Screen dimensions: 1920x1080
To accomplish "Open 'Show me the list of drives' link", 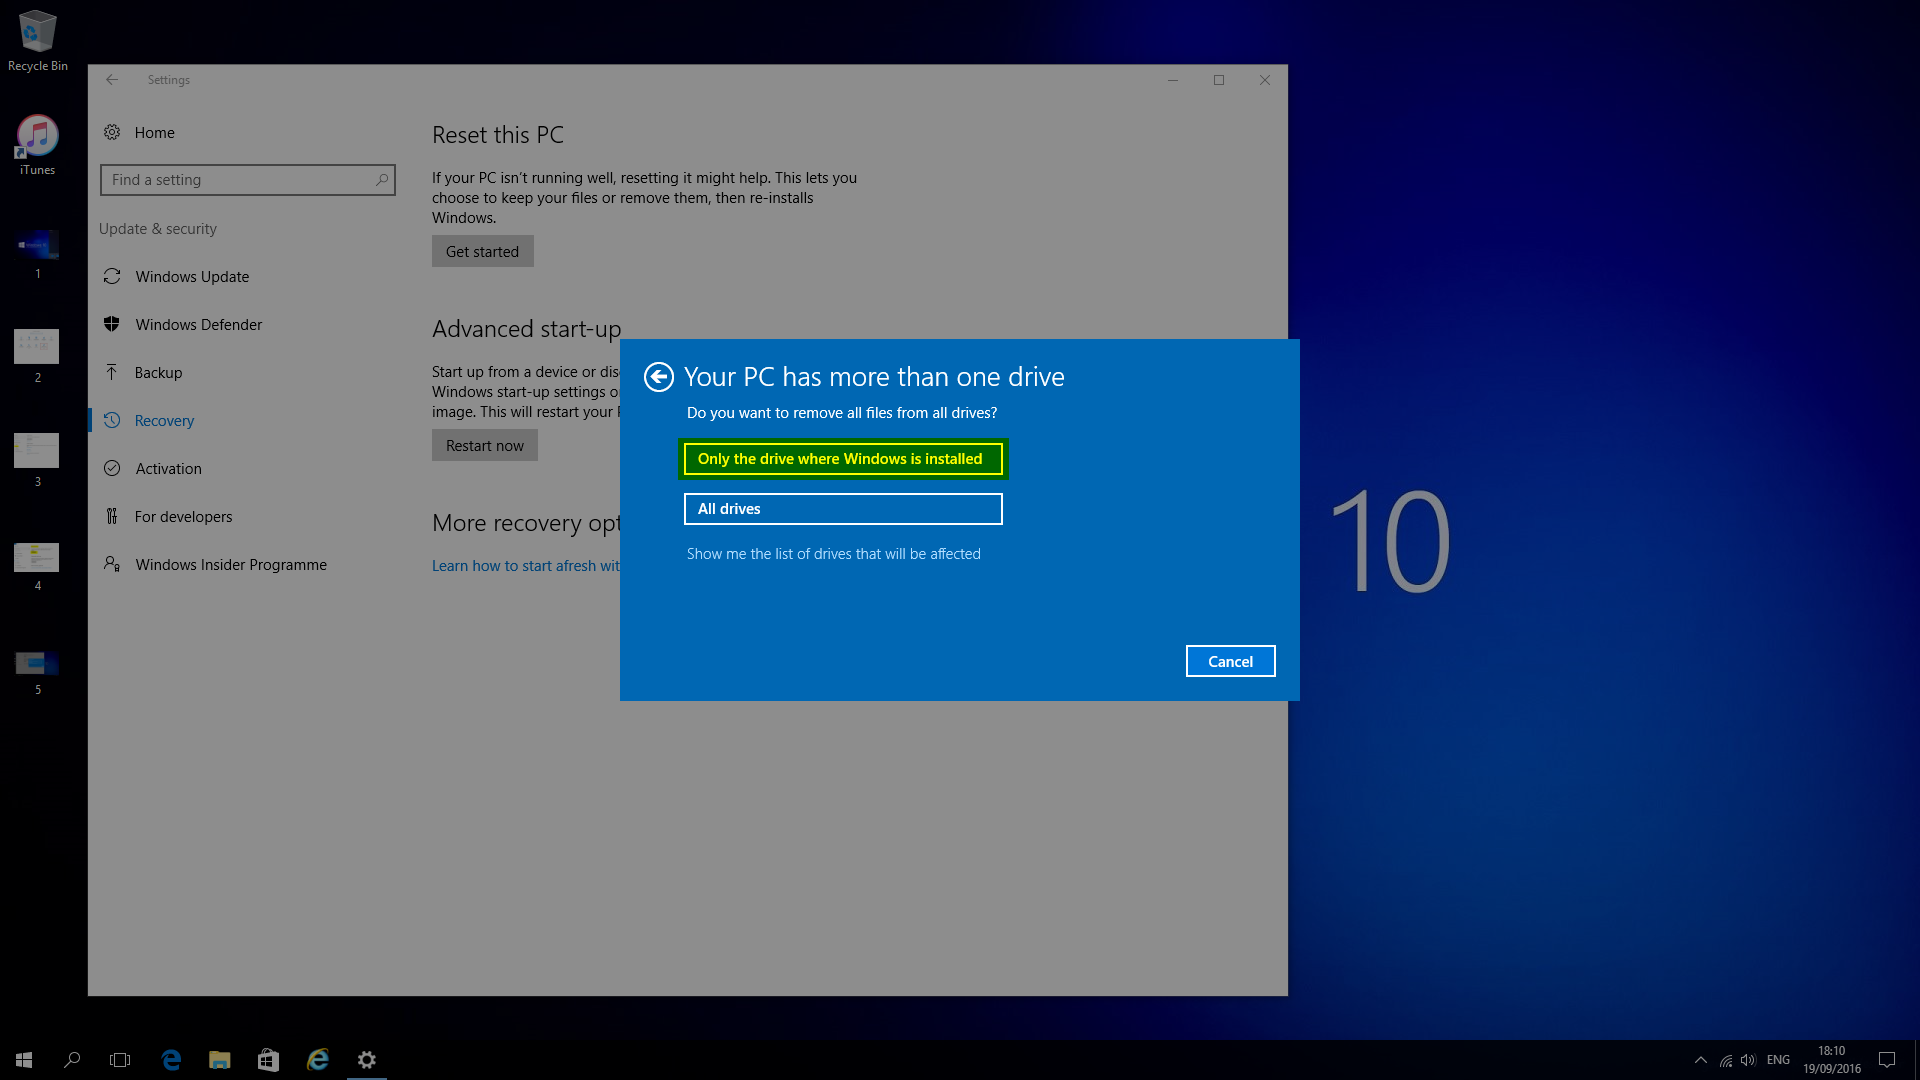I will [833, 554].
